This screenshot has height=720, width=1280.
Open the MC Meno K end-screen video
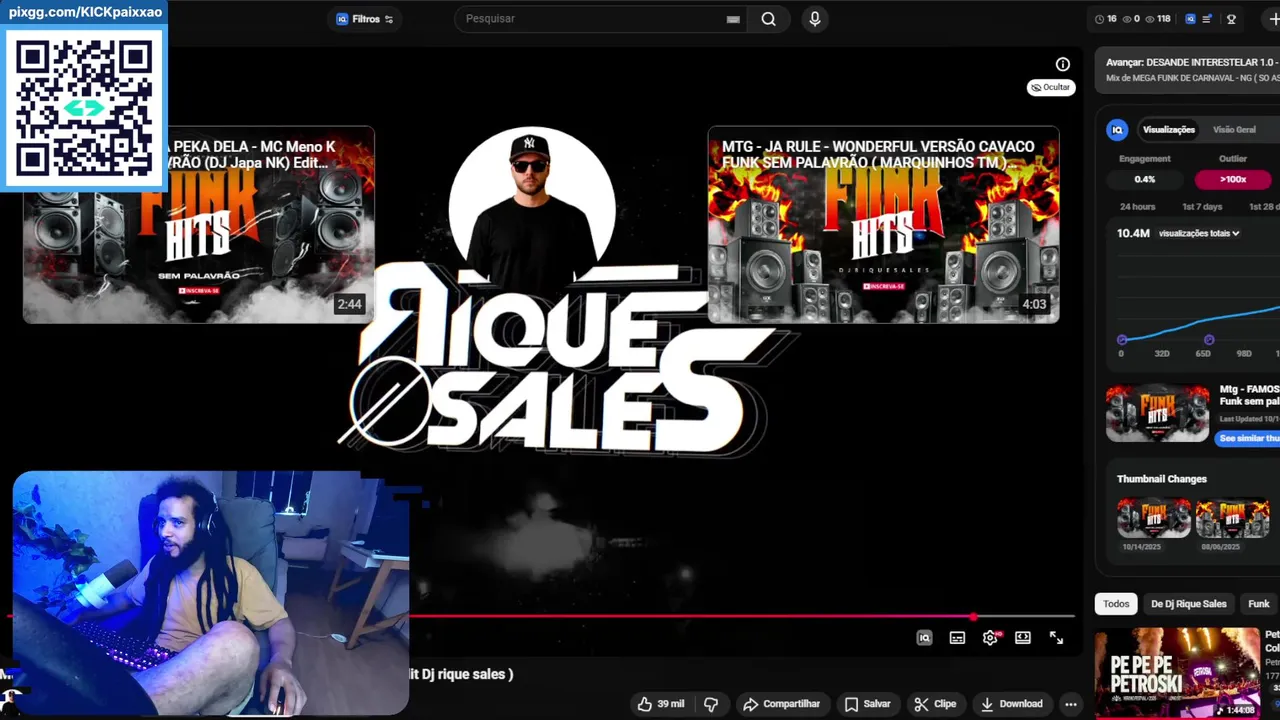point(199,224)
